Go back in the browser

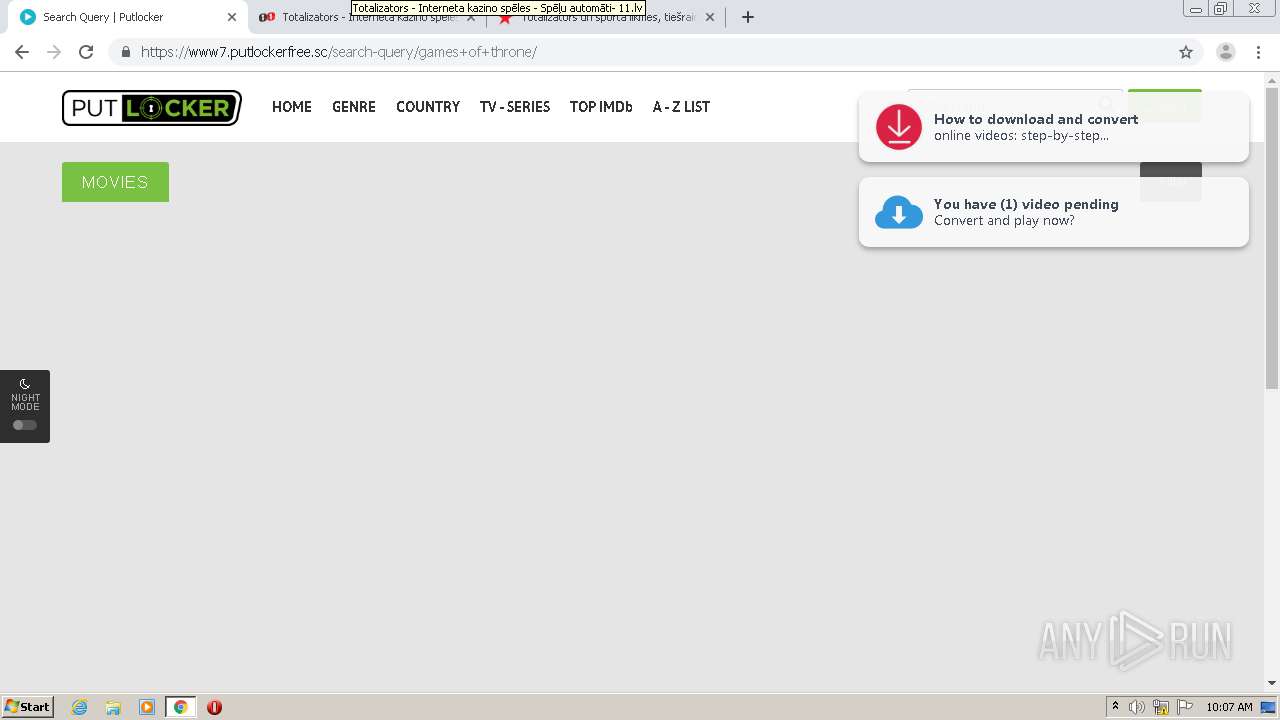pyautogui.click(x=22, y=52)
